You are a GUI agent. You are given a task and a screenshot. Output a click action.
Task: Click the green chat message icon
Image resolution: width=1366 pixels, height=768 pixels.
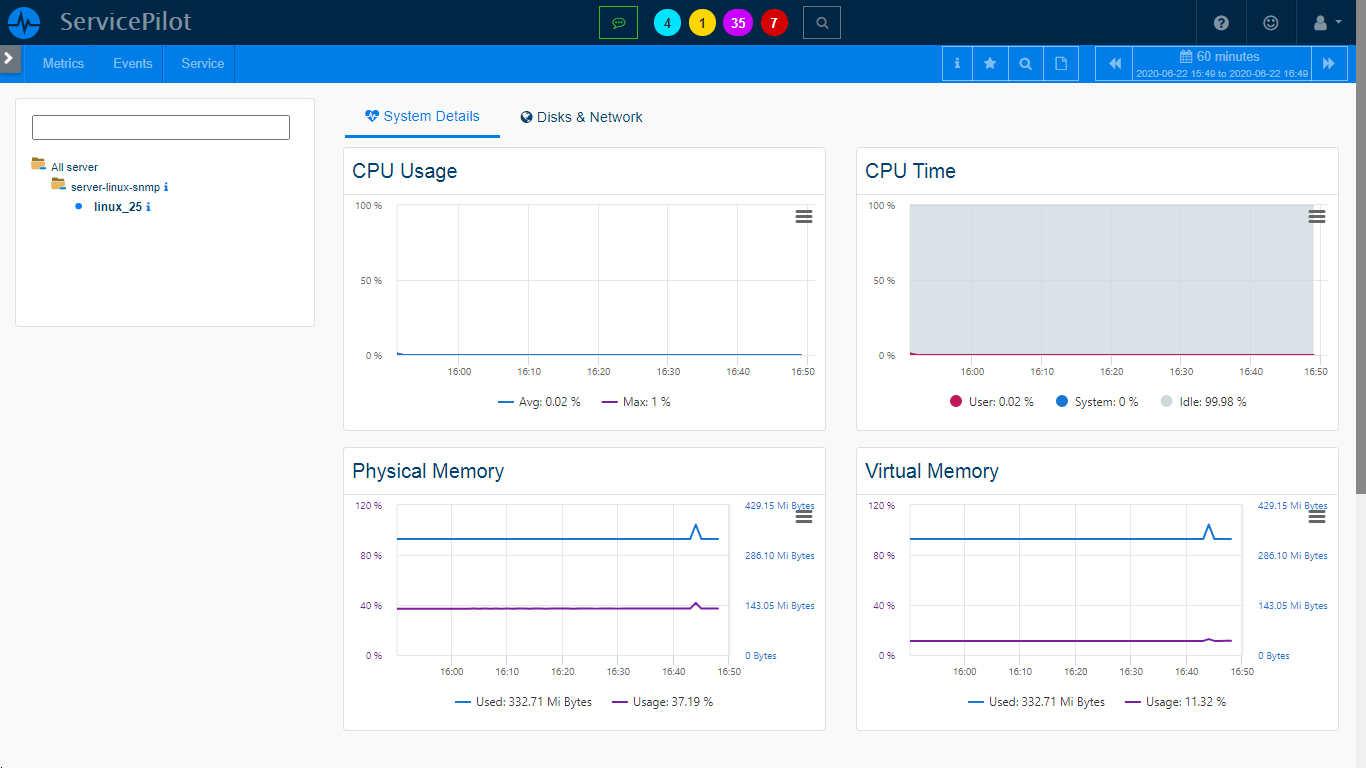[x=618, y=22]
